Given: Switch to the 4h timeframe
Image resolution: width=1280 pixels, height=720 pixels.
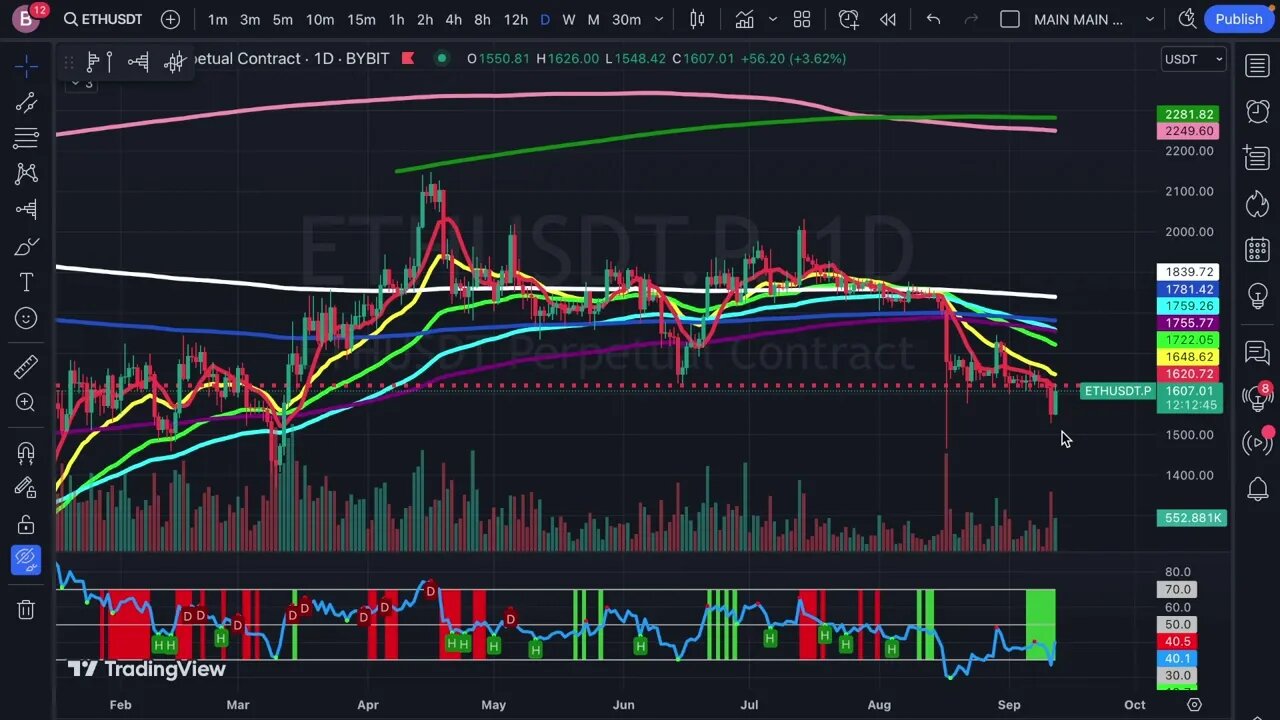Looking at the screenshot, I should pos(454,19).
